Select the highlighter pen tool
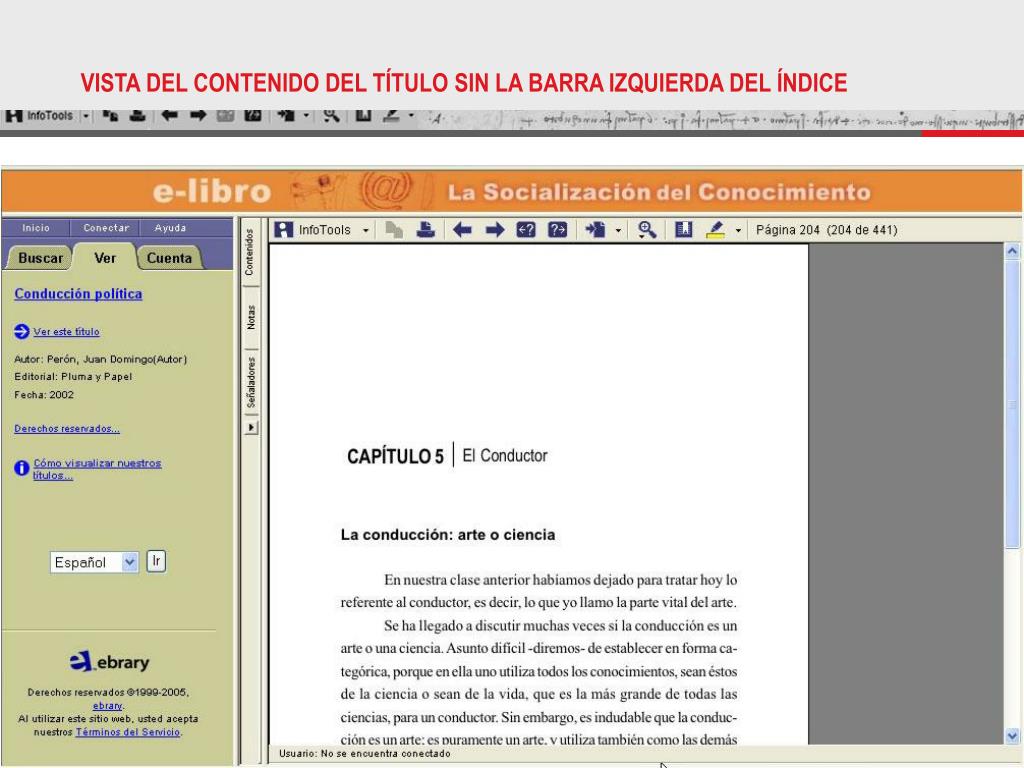The width and height of the screenshot is (1024, 768). [x=716, y=230]
